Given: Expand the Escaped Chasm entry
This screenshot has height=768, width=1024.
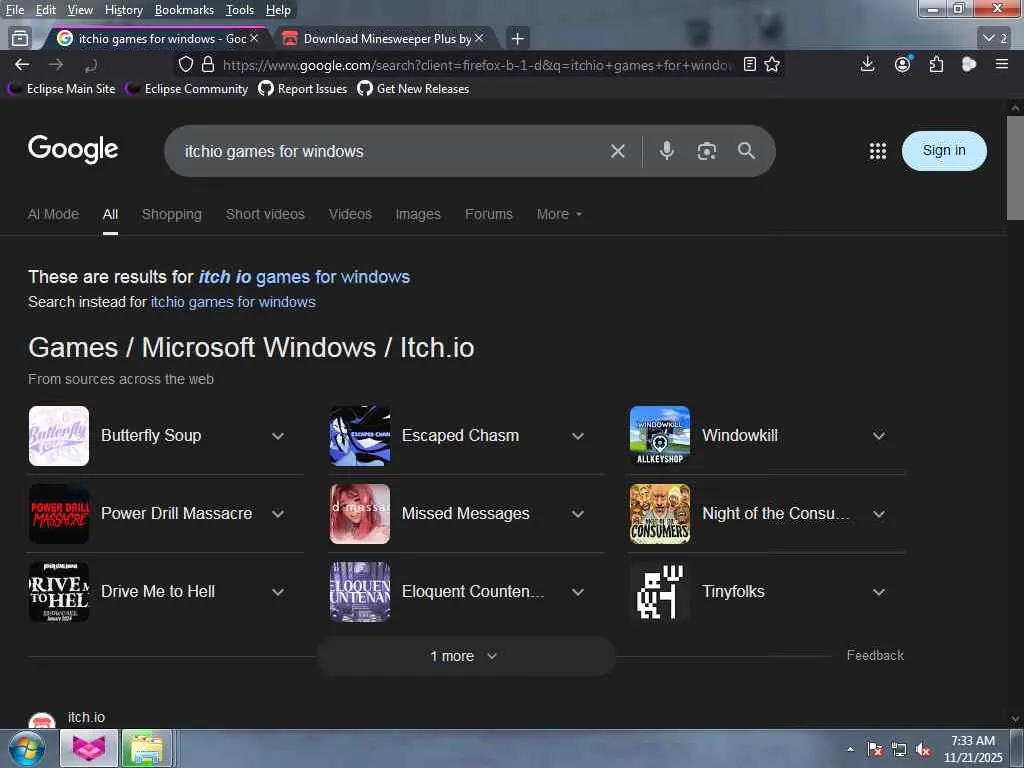Looking at the screenshot, I should pos(578,436).
